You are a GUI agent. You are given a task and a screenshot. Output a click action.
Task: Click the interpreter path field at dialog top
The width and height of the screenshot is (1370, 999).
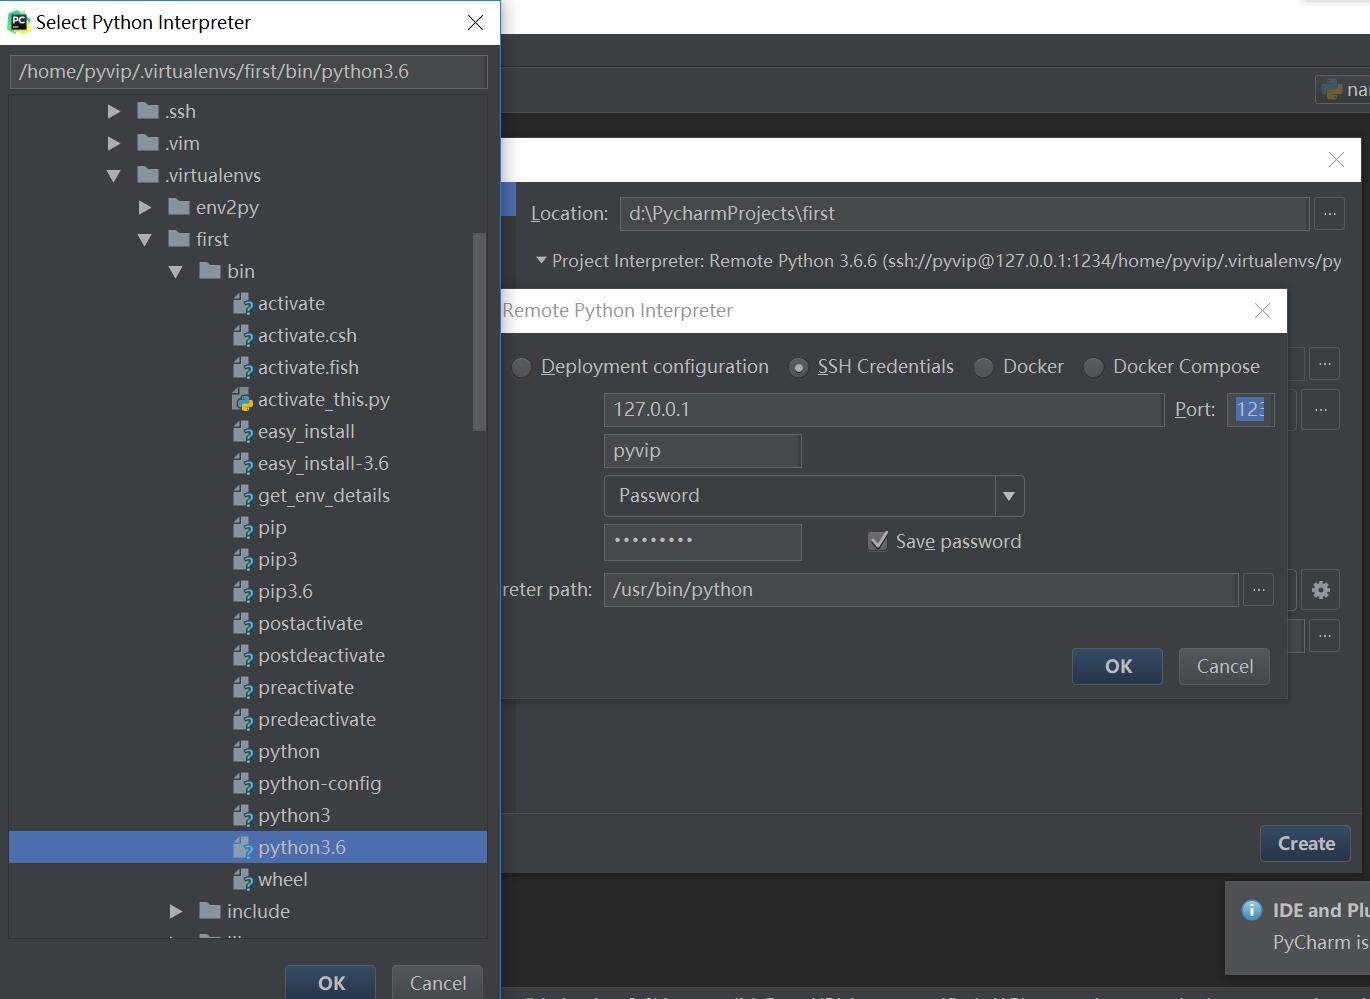pos(249,72)
